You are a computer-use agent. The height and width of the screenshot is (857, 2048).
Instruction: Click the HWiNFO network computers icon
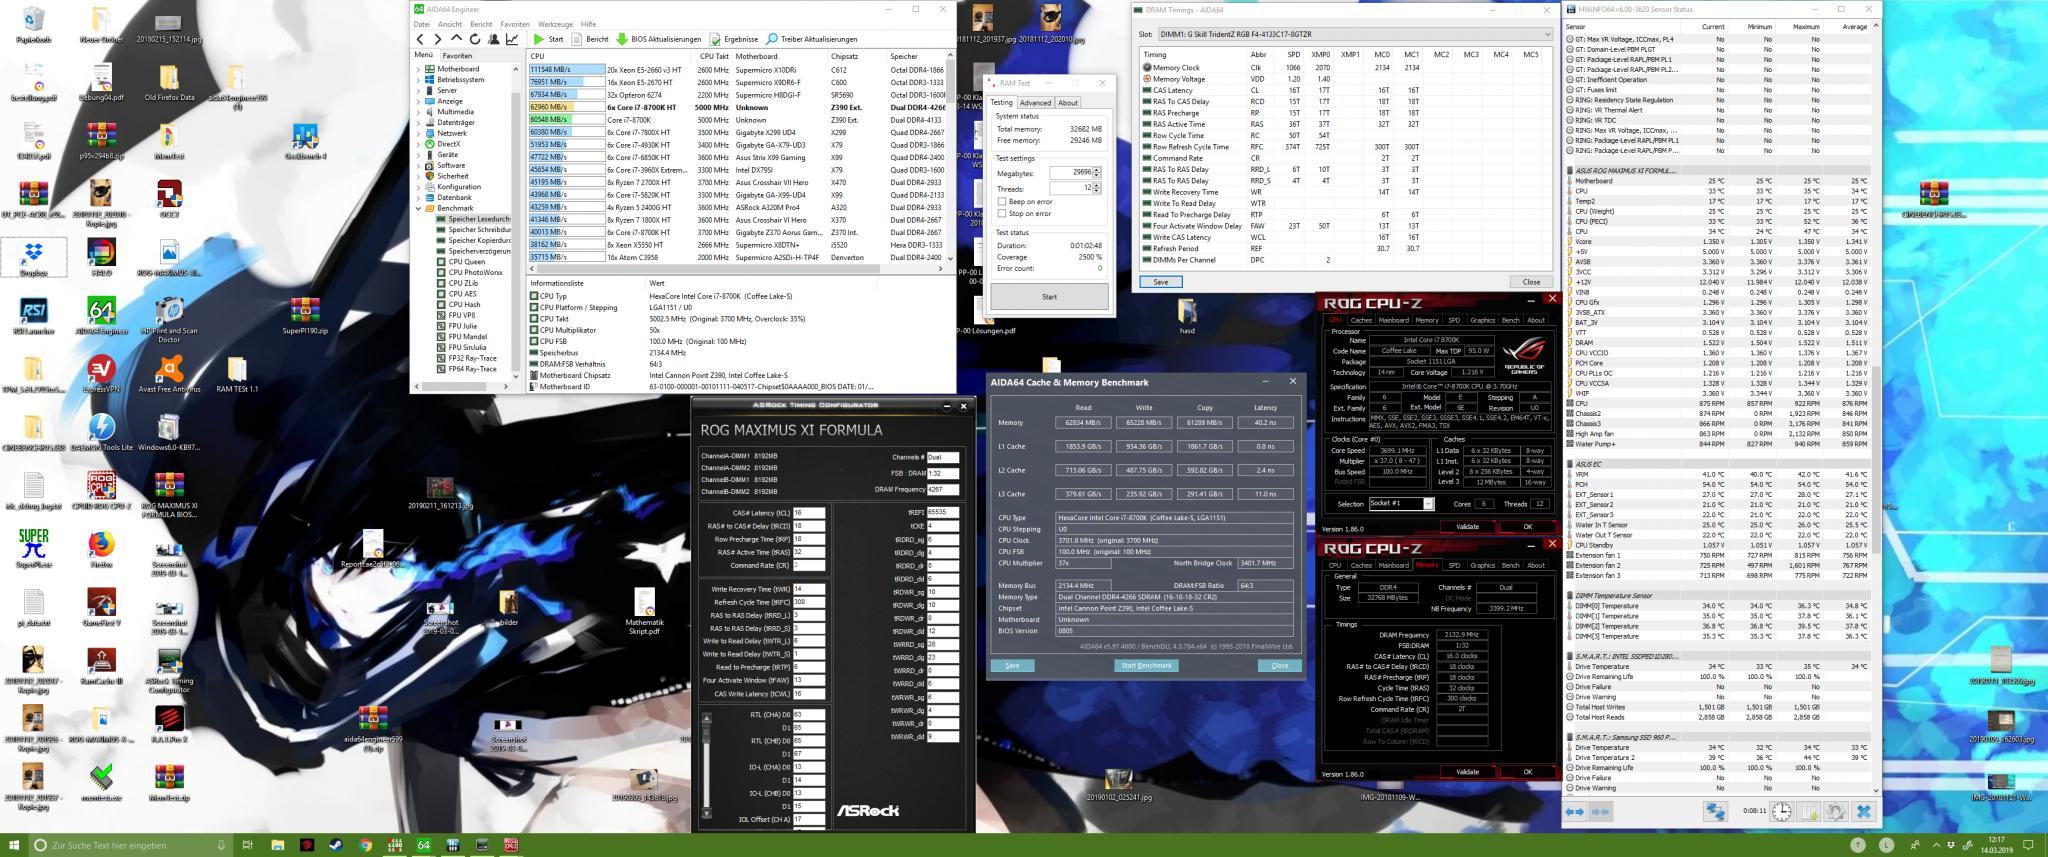(1716, 812)
